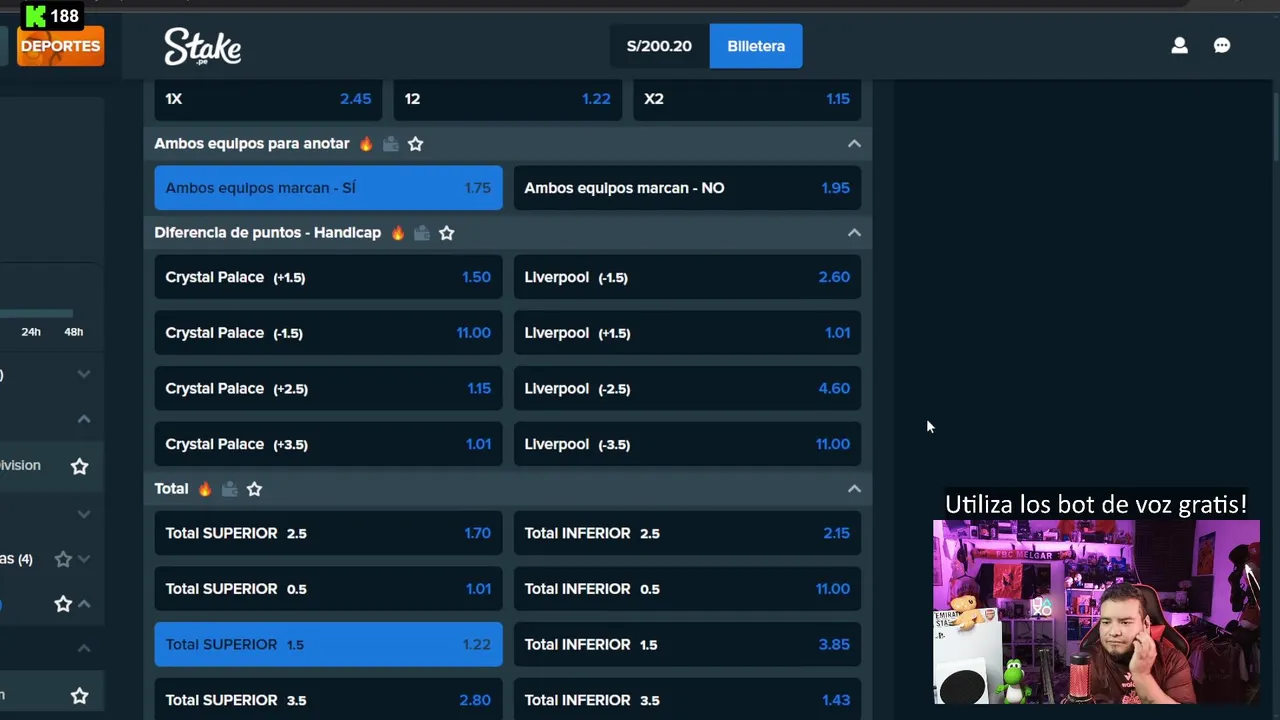Select Crystal Palace (-1.5) at 11.00

click(x=328, y=333)
